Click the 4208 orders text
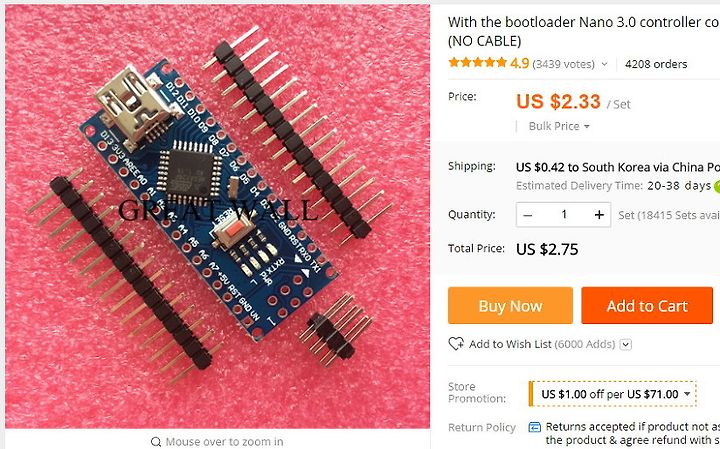The image size is (720, 449). (x=656, y=64)
